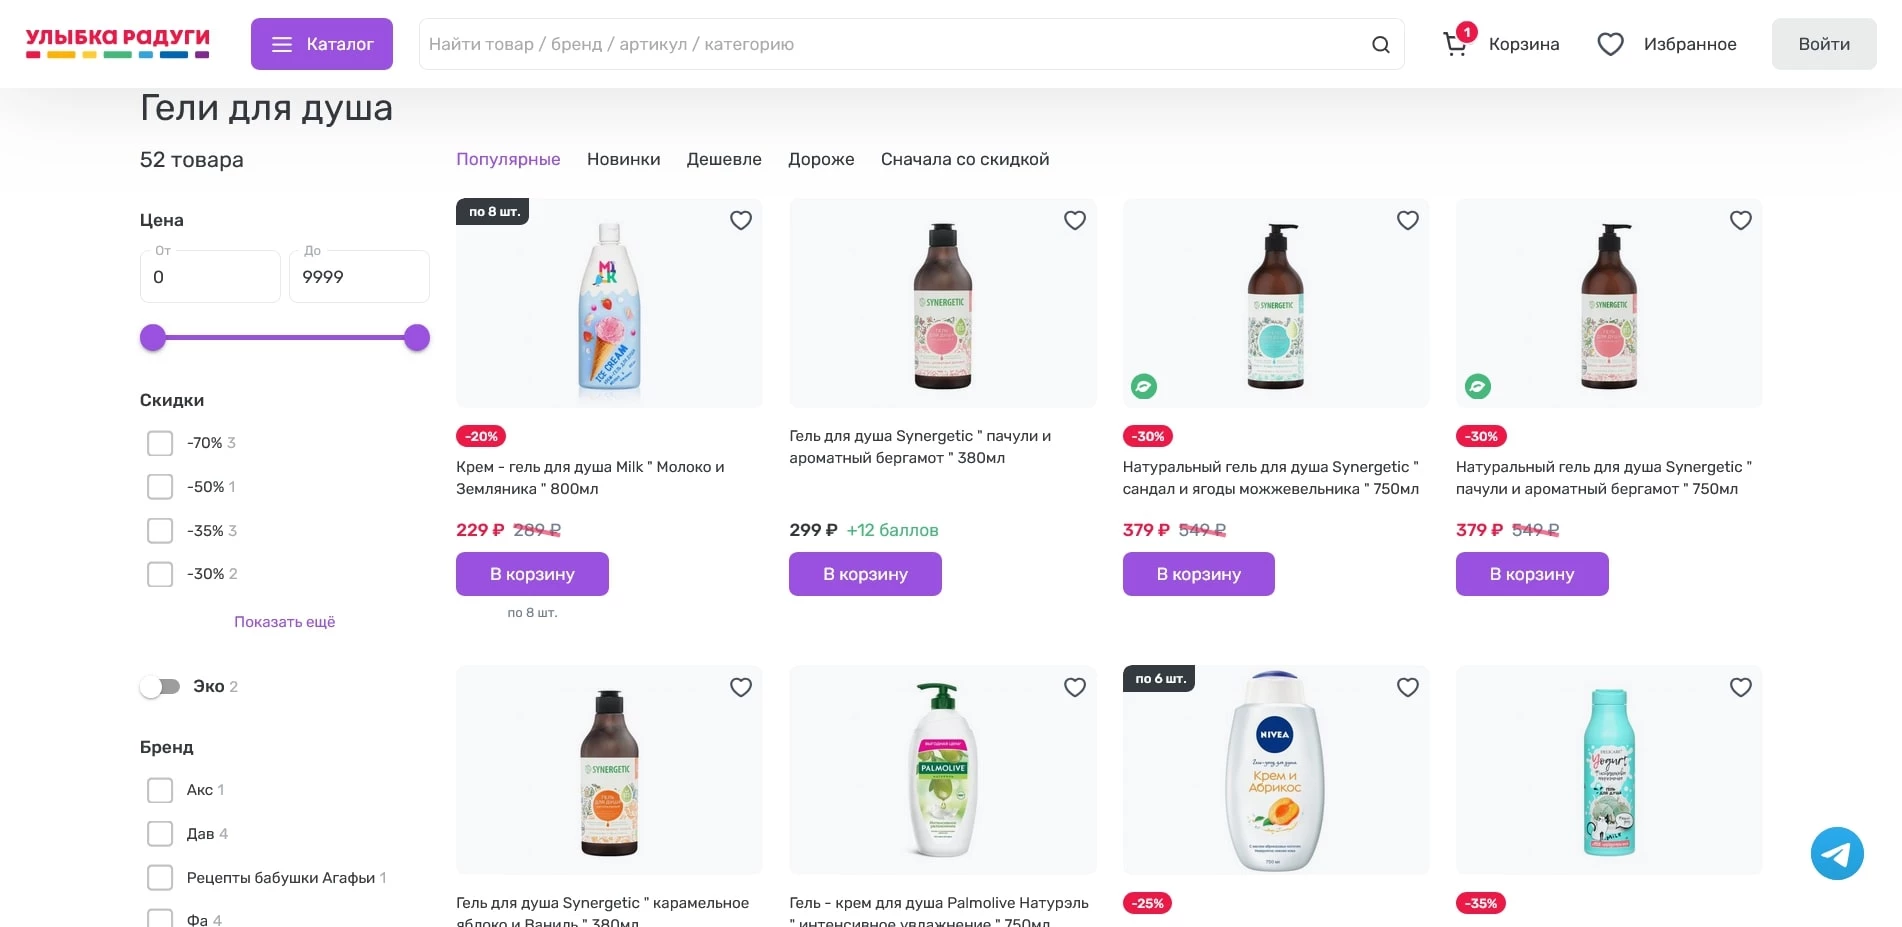The width and height of the screenshot is (1902, 927).
Task: Add Synergetic 380ml patchouli gel to cart
Action: click(x=865, y=574)
